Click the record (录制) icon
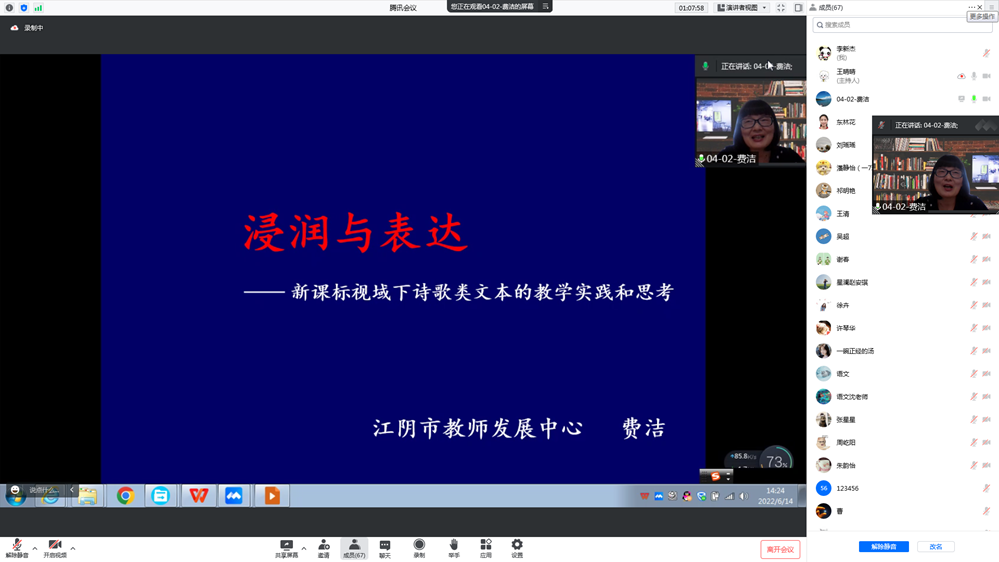This screenshot has width=999, height=562. pos(419,545)
